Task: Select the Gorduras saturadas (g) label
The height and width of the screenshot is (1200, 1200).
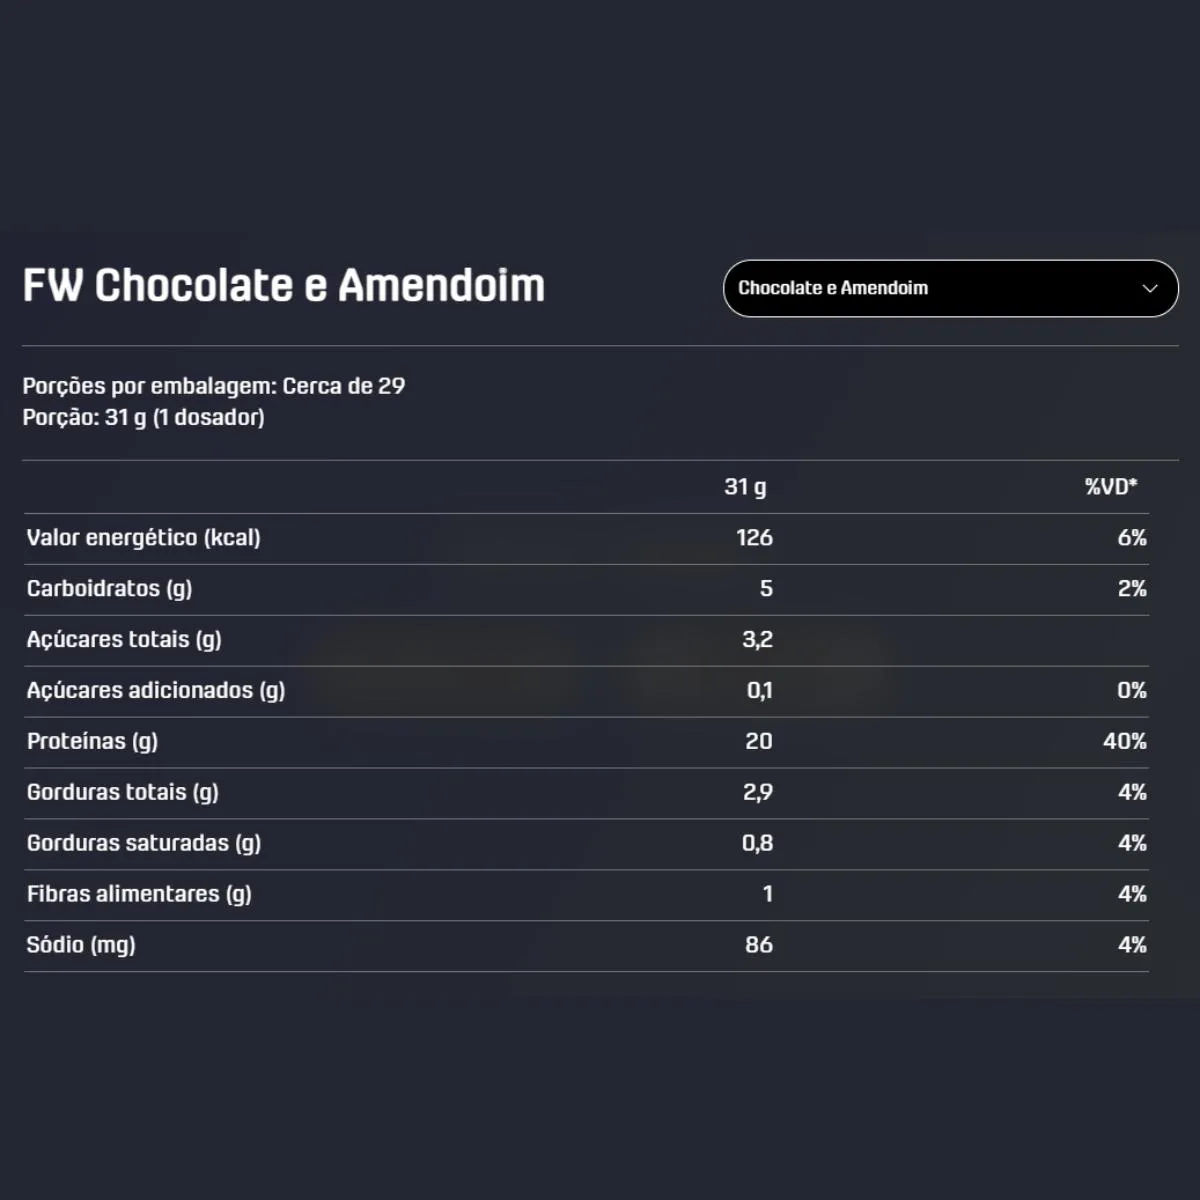Action: point(144,844)
